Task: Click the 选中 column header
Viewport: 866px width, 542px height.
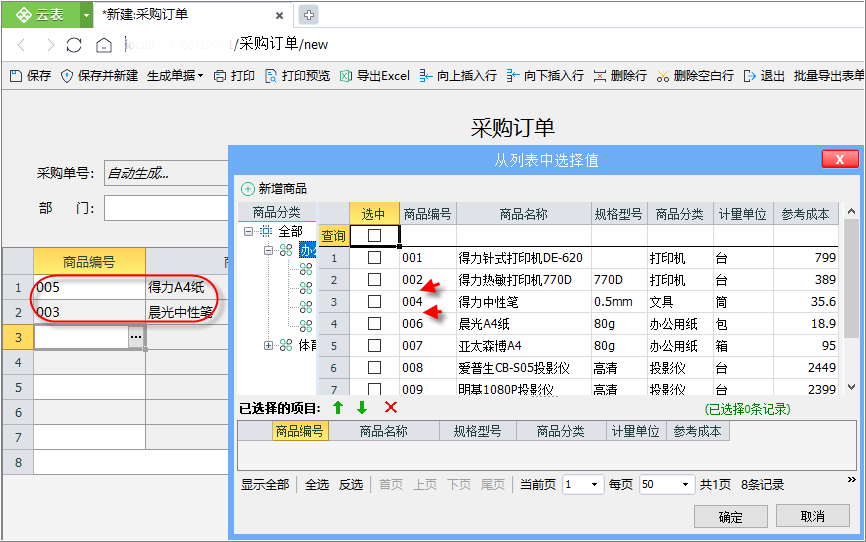Action: tap(374, 214)
